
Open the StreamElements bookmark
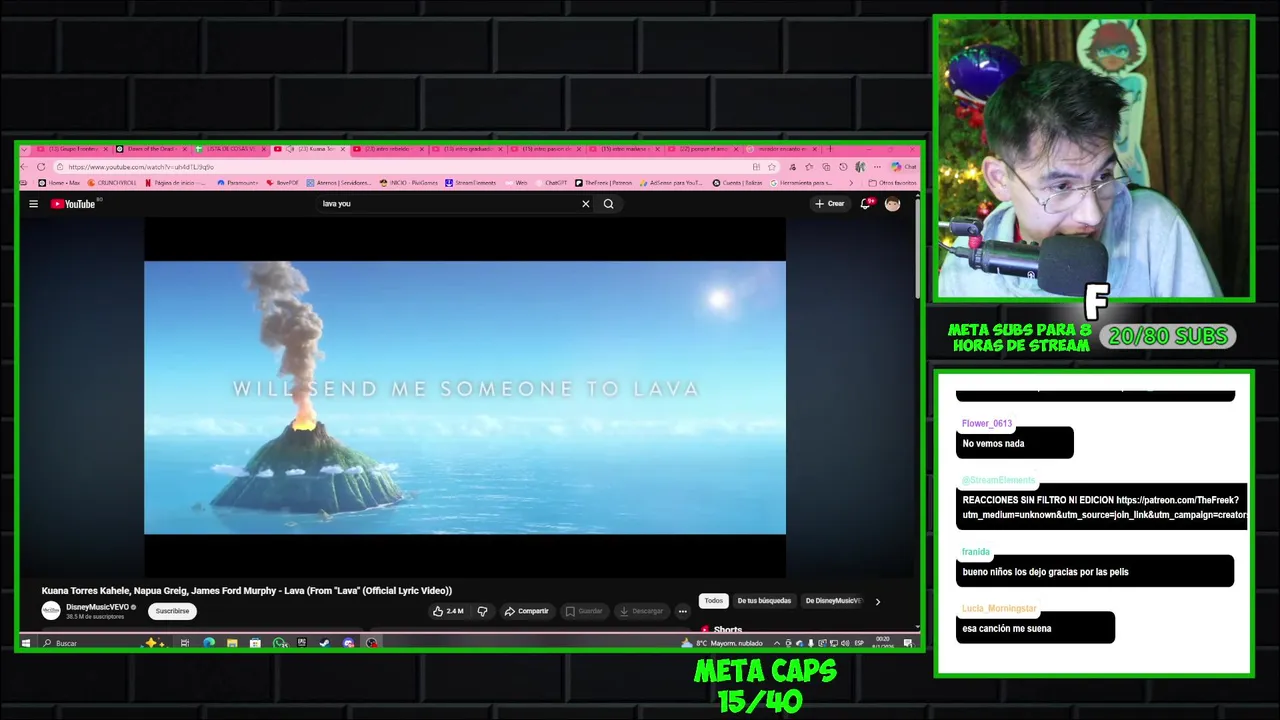(471, 183)
